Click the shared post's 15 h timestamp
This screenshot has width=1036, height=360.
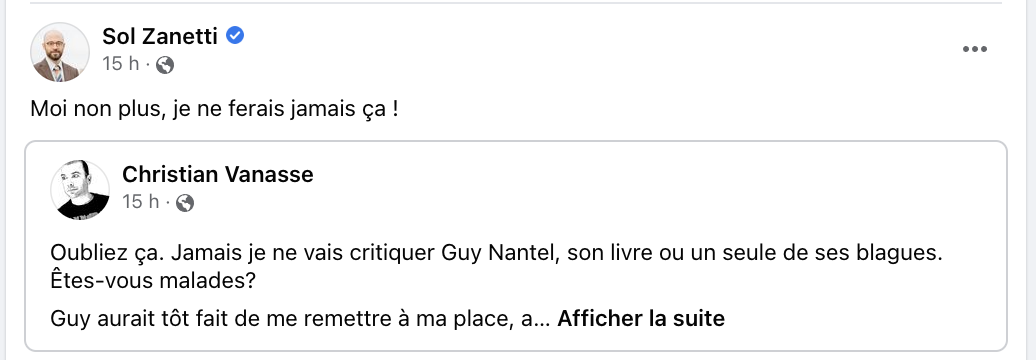pos(141,201)
